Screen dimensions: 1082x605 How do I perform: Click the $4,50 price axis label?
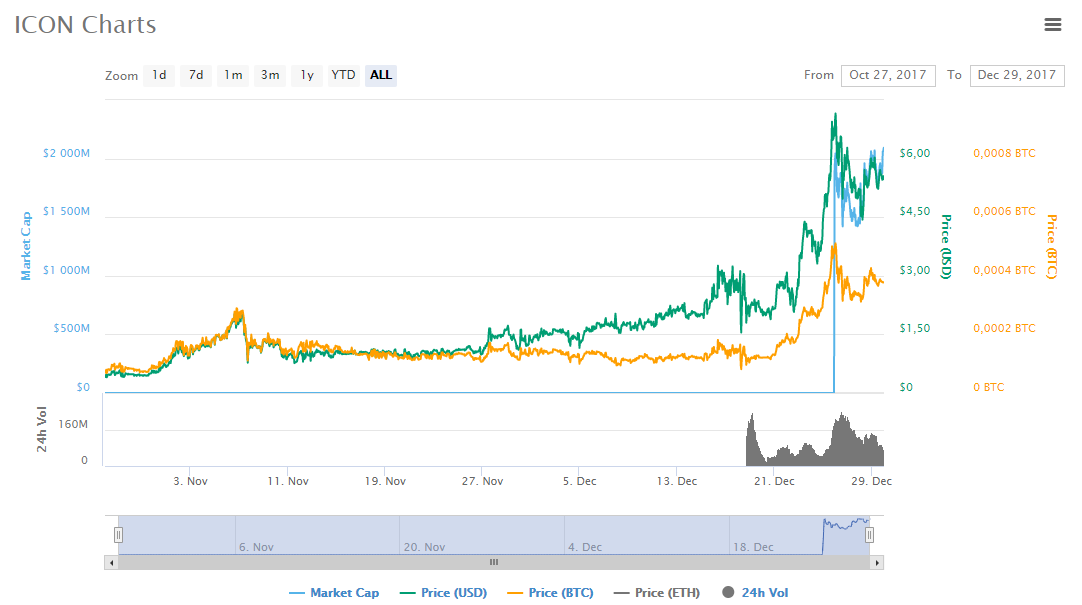pos(914,211)
